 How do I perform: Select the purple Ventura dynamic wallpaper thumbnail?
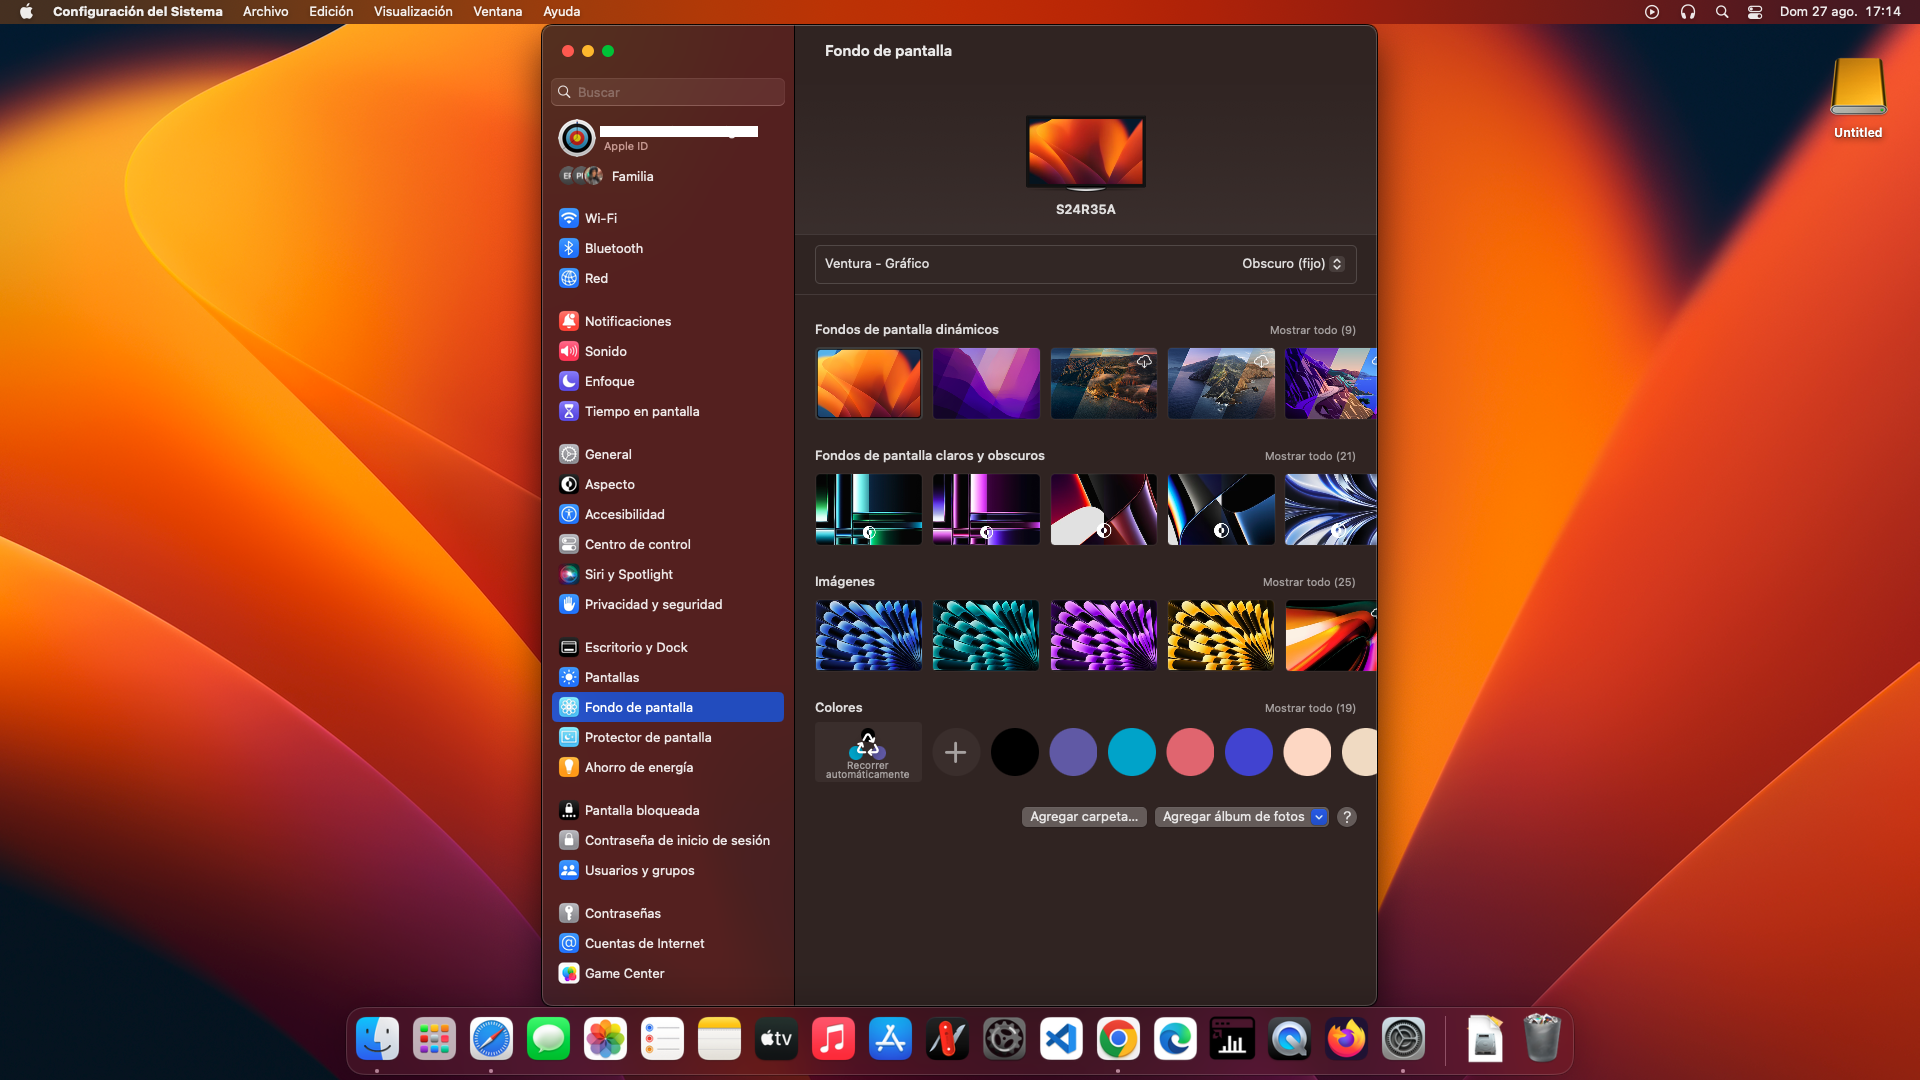click(986, 383)
